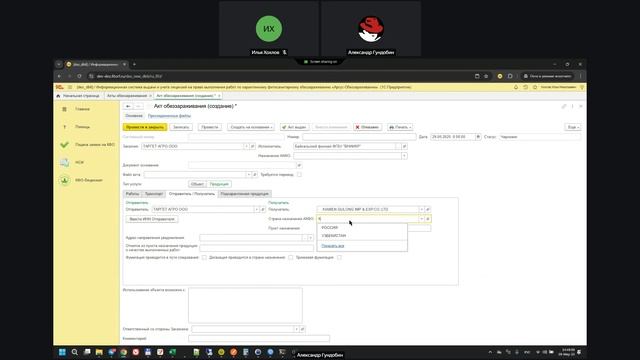Click the Ввести ИНН Отправителя button
This screenshot has height=360, width=640.
click(x=152, y=219)
